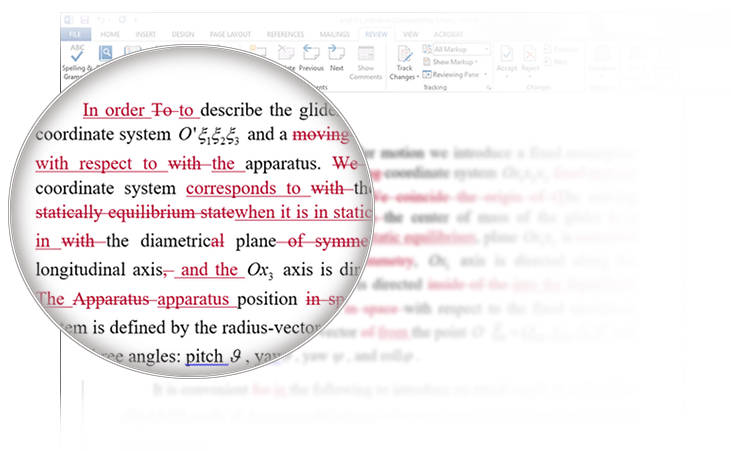Click the inserted words 'corresponds to'
The height and width of the screenshot is (451, 731).
coord(243,188)
